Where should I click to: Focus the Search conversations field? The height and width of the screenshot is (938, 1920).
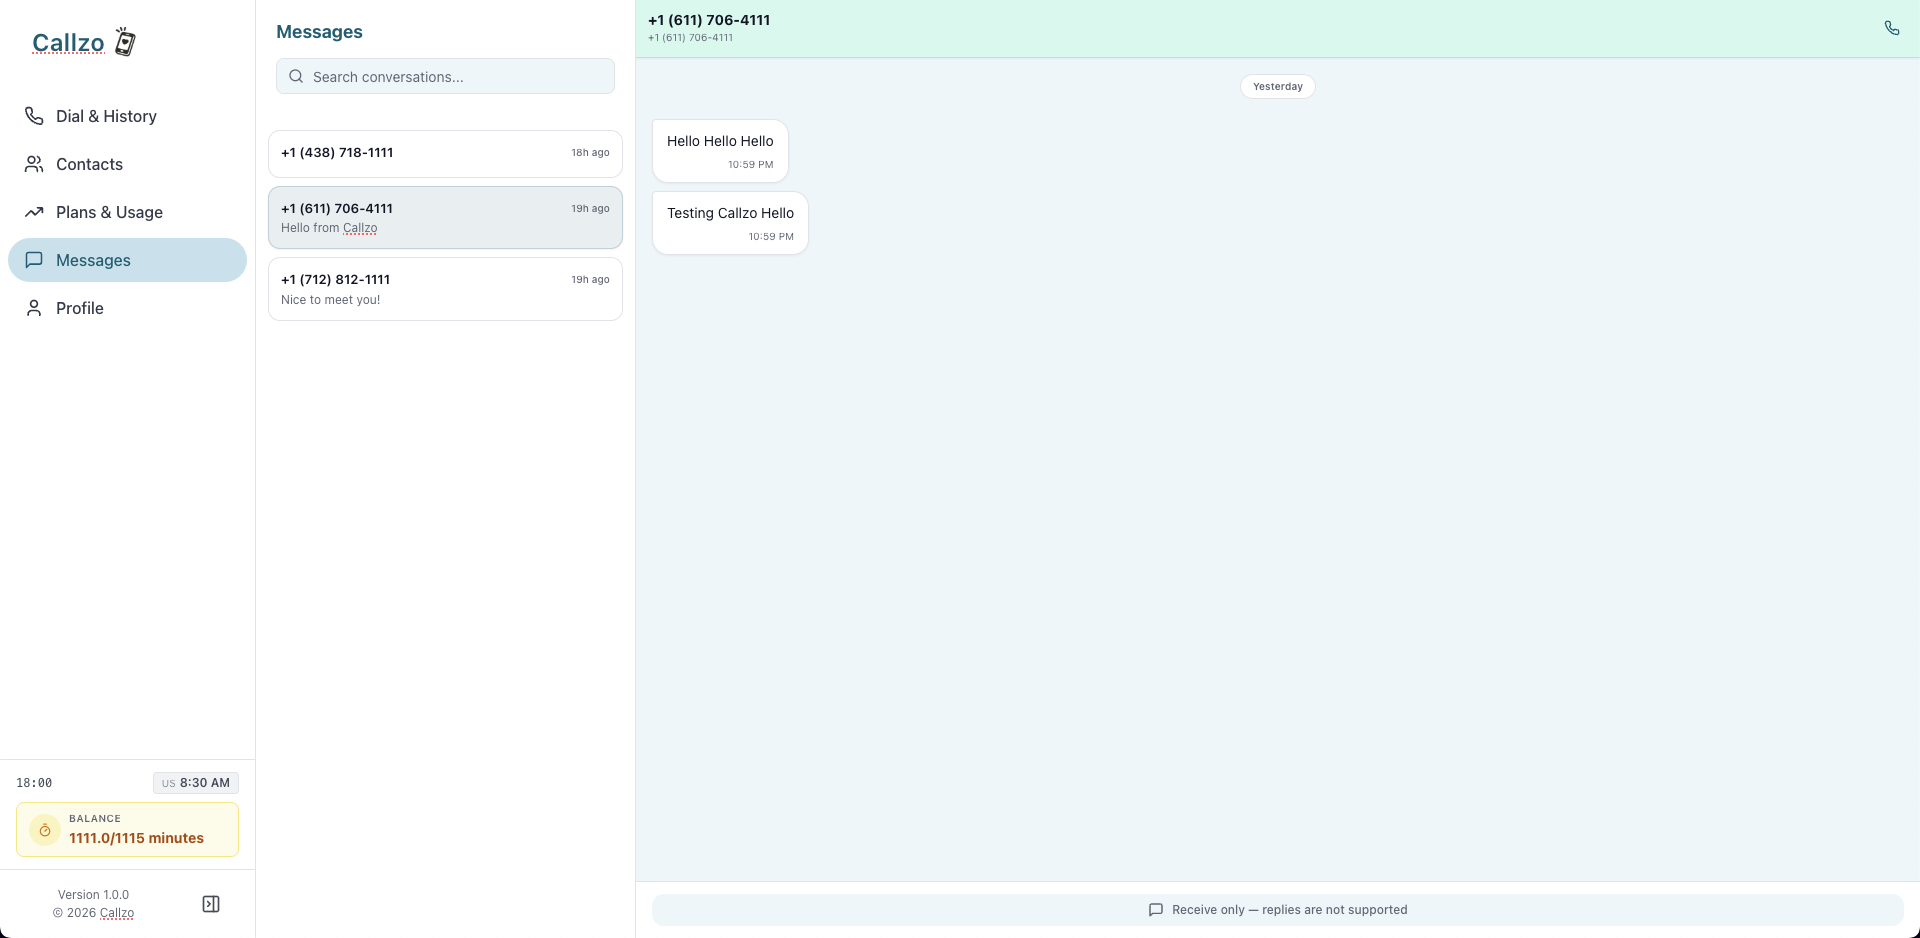pos(445,76)
